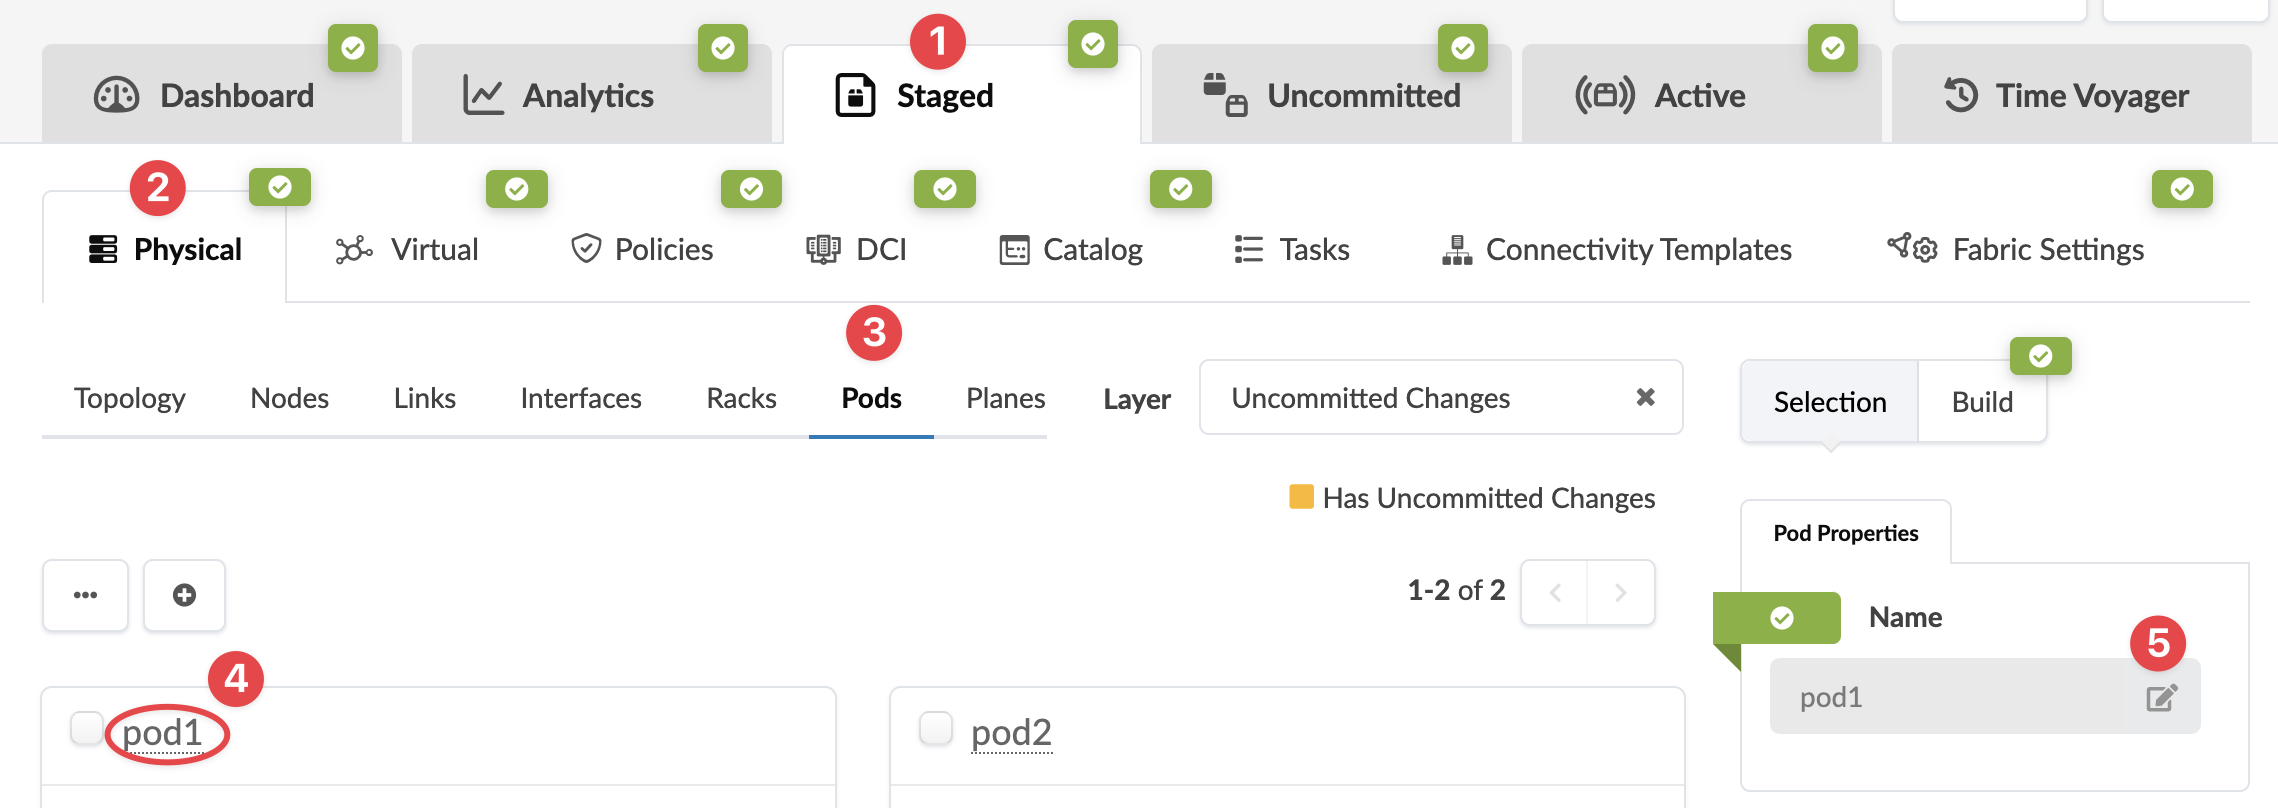Screen dimensions: 2278x808
Task: Open the three-dots actions menu
Action: 85,595
